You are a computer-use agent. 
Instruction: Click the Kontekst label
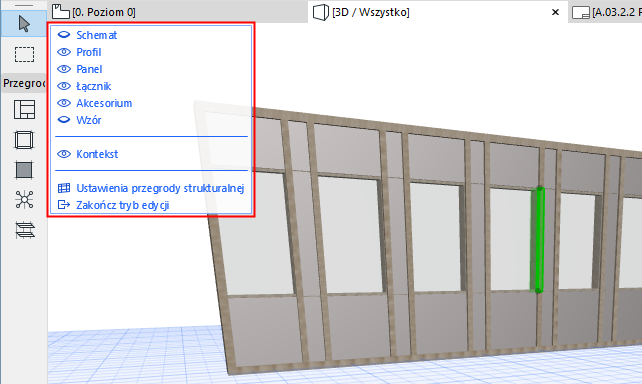coord(97,154)
